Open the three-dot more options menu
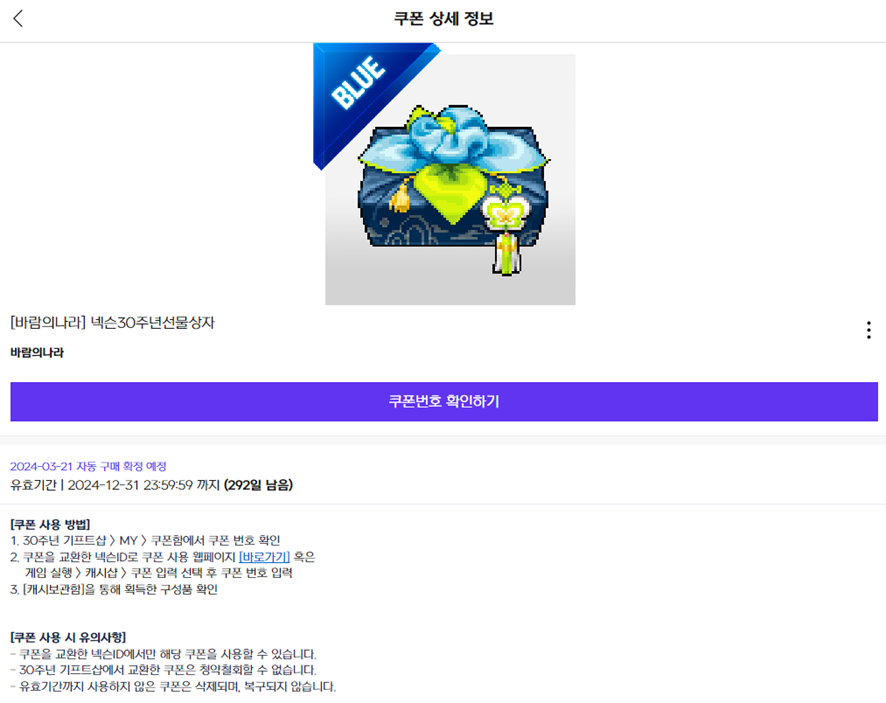 click(x=868, y=330)
